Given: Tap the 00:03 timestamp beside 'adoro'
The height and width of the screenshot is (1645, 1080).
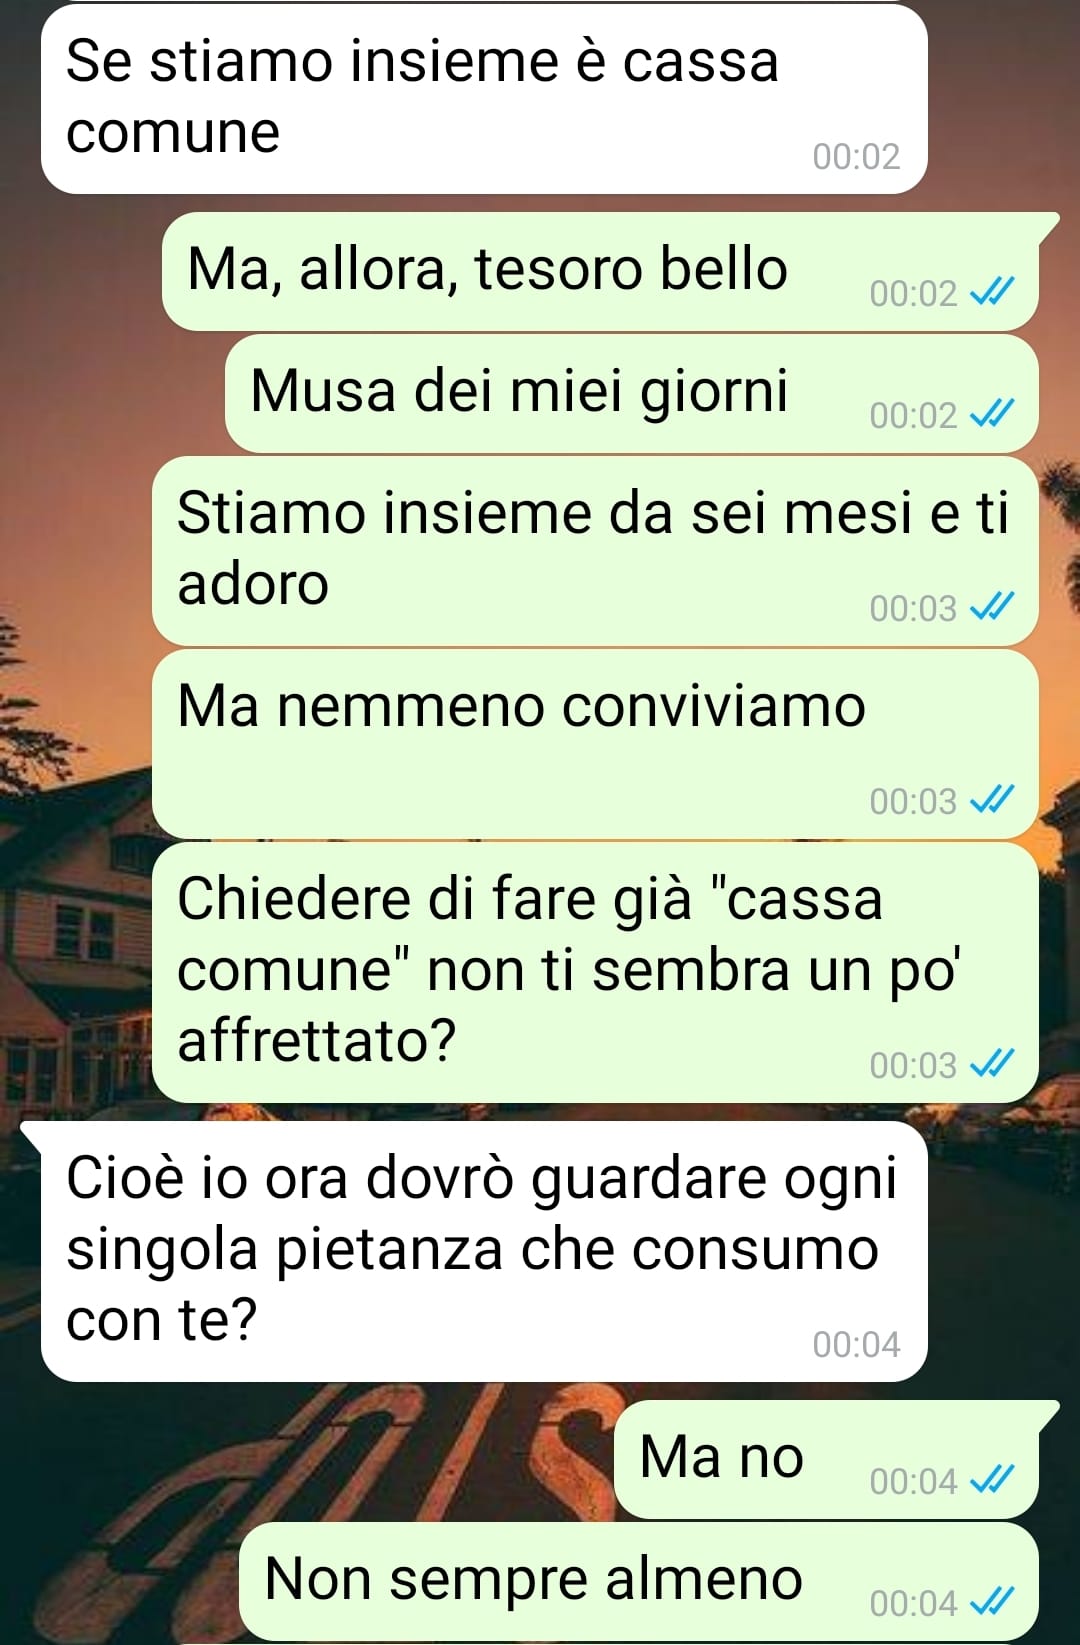Looking at the screenshot, I should pos(913,607).
